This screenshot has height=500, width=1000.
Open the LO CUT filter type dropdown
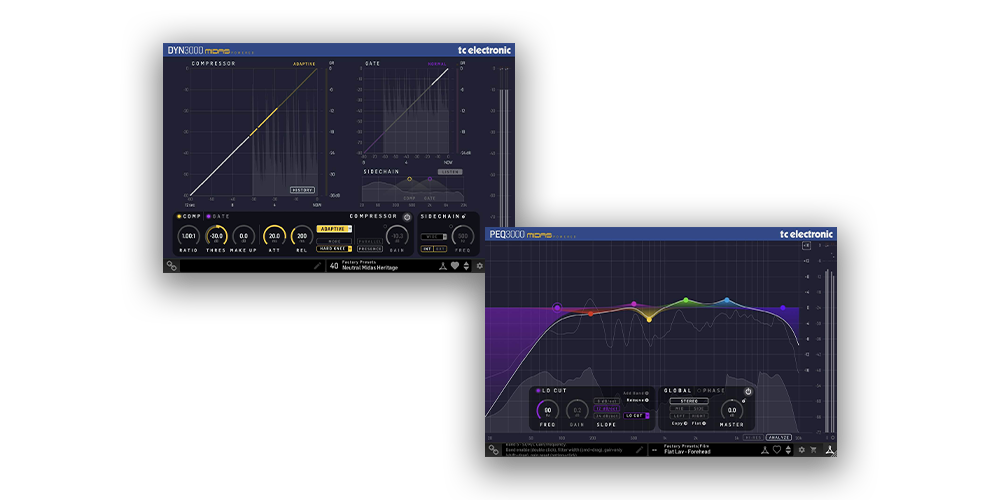coord(637,415)
